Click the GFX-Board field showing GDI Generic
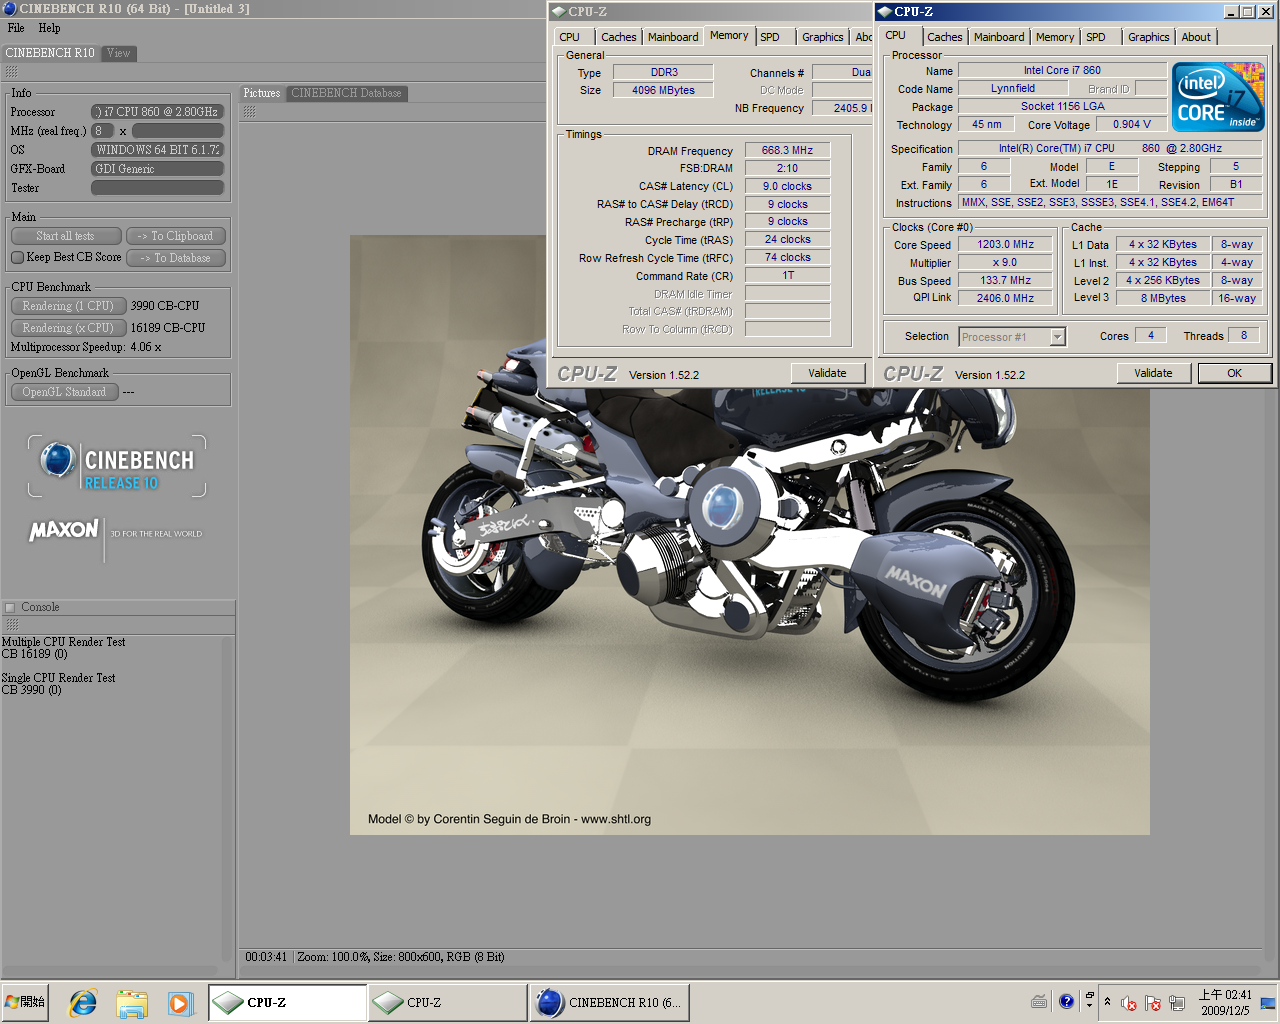The height and width of the screenshot is (1024, 1280). [x=157, y=169]
